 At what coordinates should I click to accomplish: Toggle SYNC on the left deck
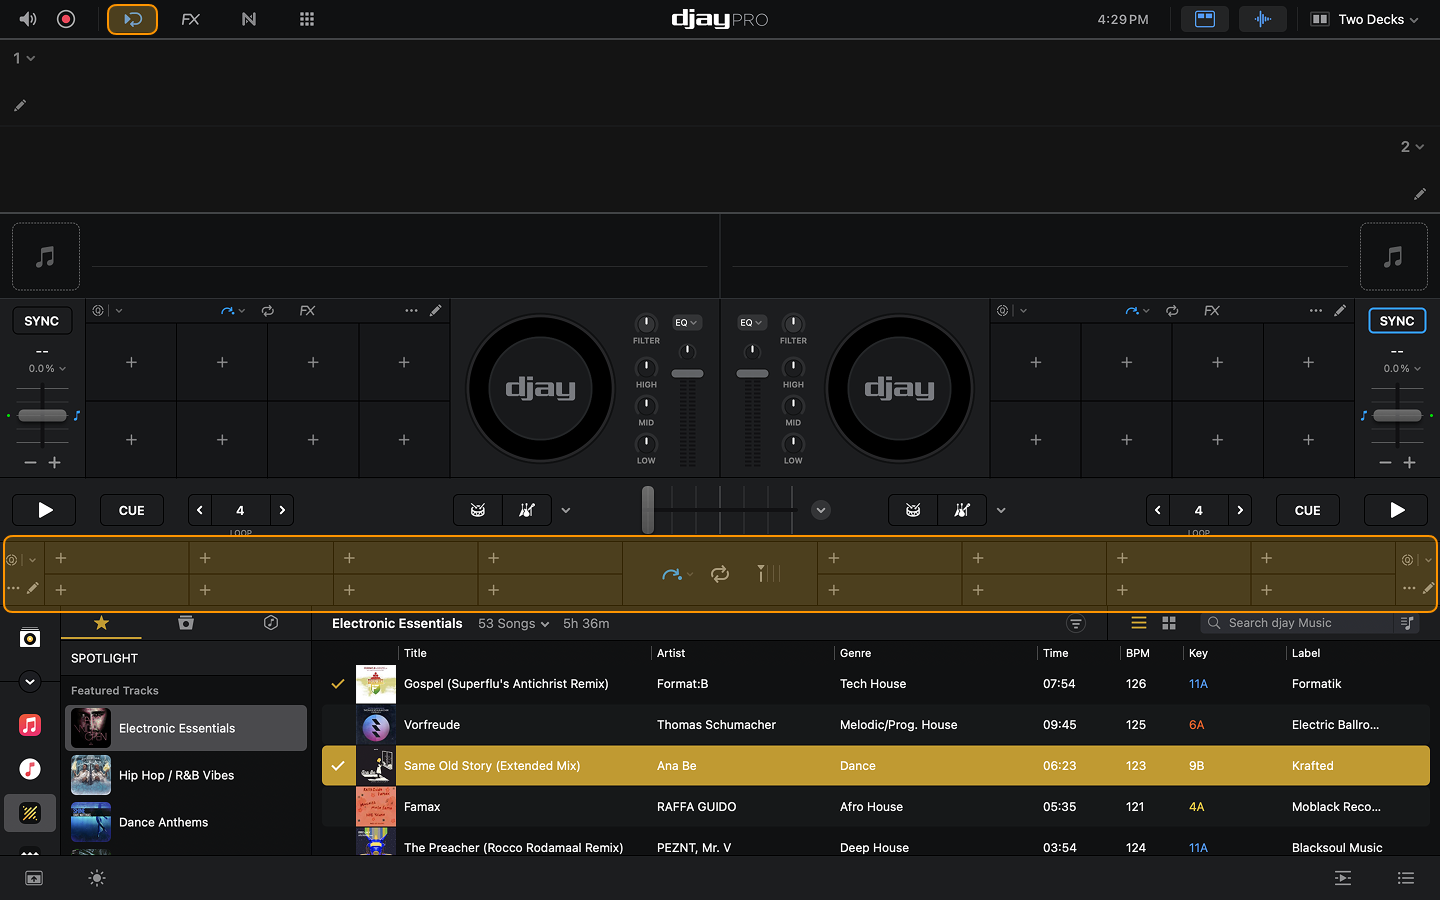point(42,321)
